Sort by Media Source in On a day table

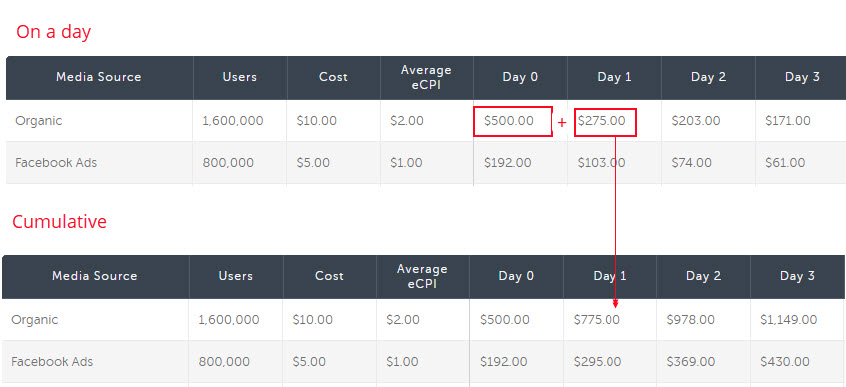[x=99, y=77]
